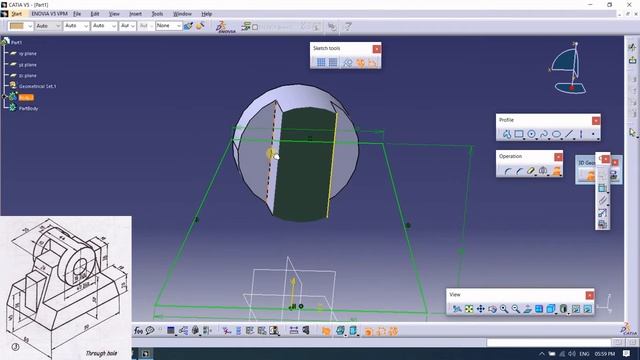Open first Auto dropdown after color swatch

coord(58,26)
